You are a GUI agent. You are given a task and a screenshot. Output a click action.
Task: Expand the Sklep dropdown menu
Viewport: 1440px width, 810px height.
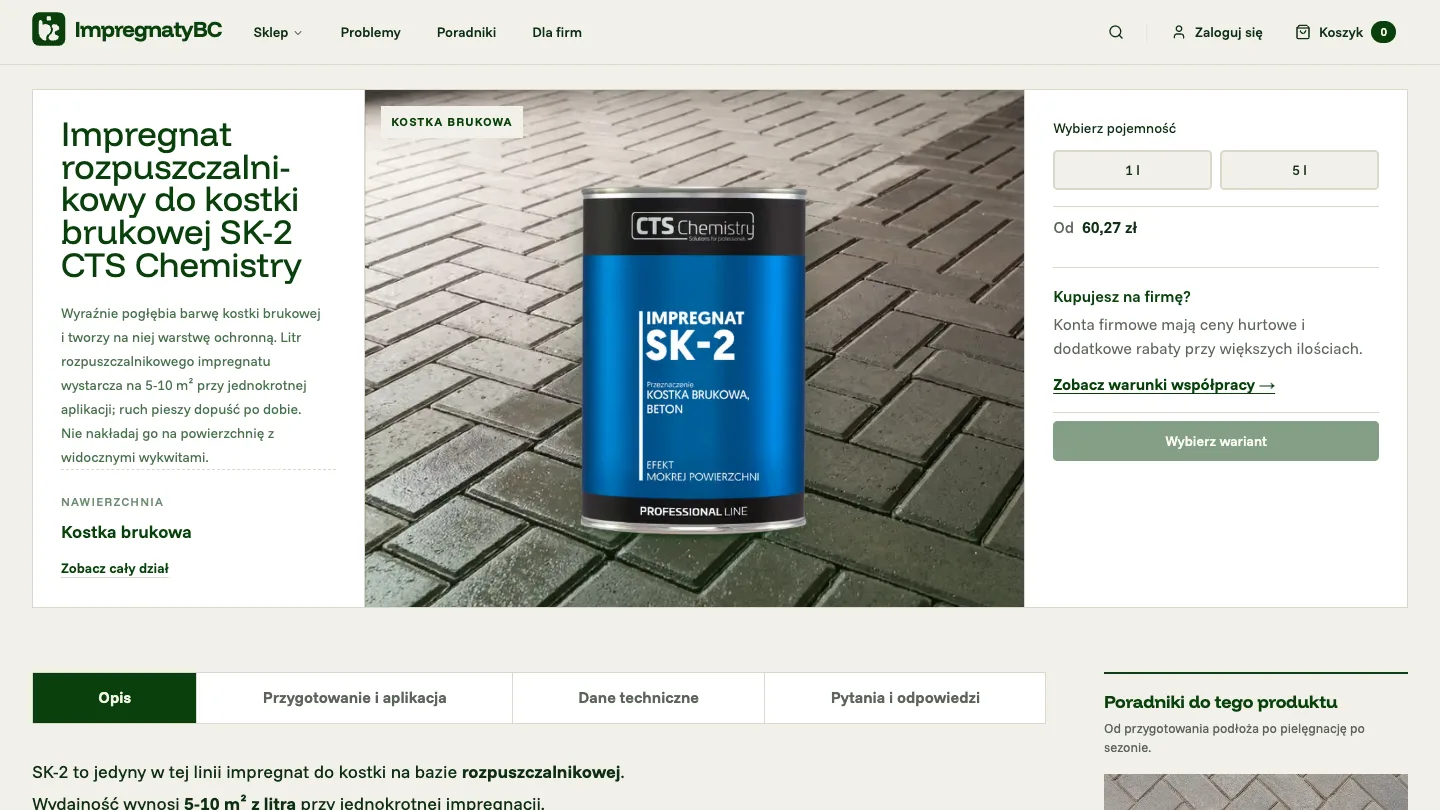(x=278, y=32)
